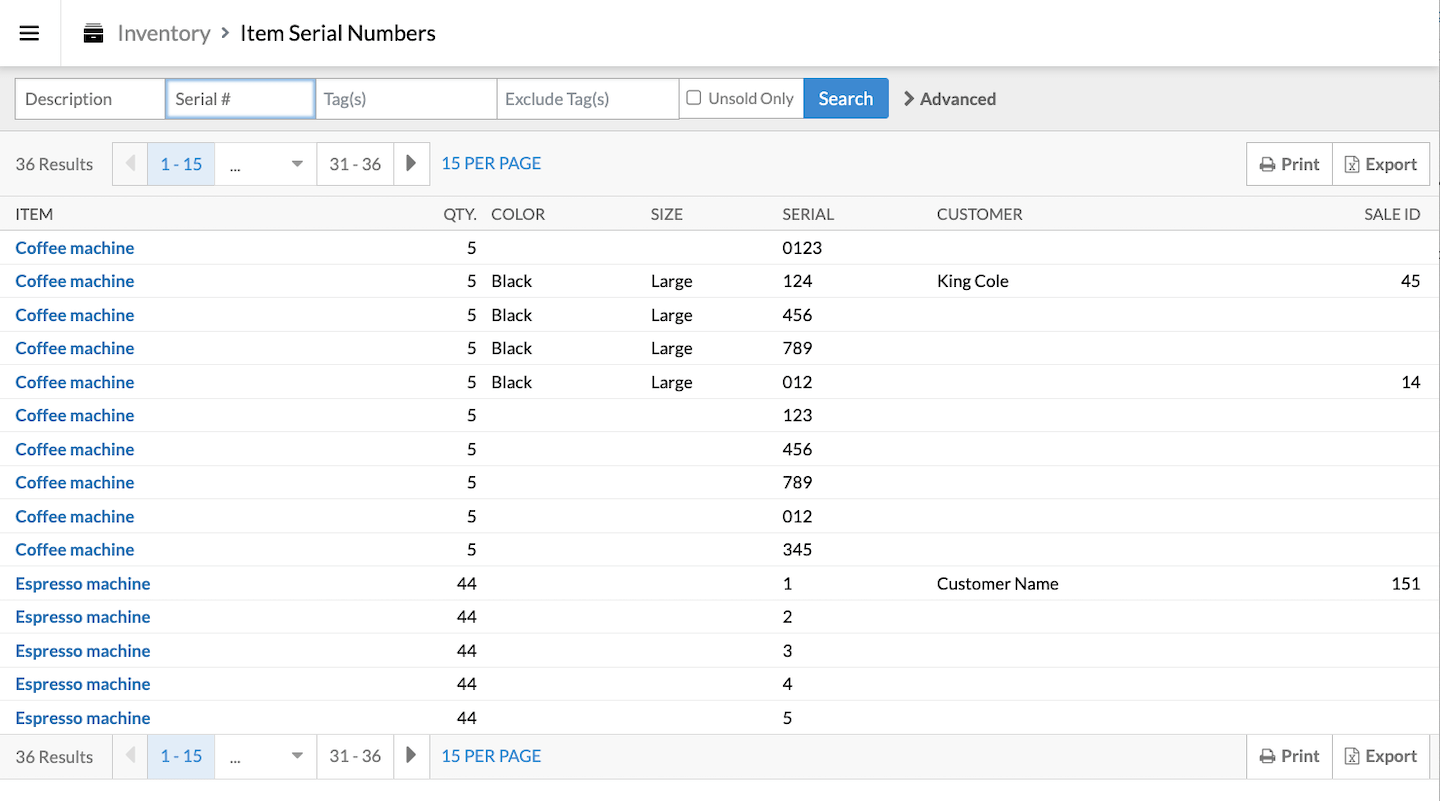
Task: Click the Inventory breadcrumb link
Action: point(163,33)
